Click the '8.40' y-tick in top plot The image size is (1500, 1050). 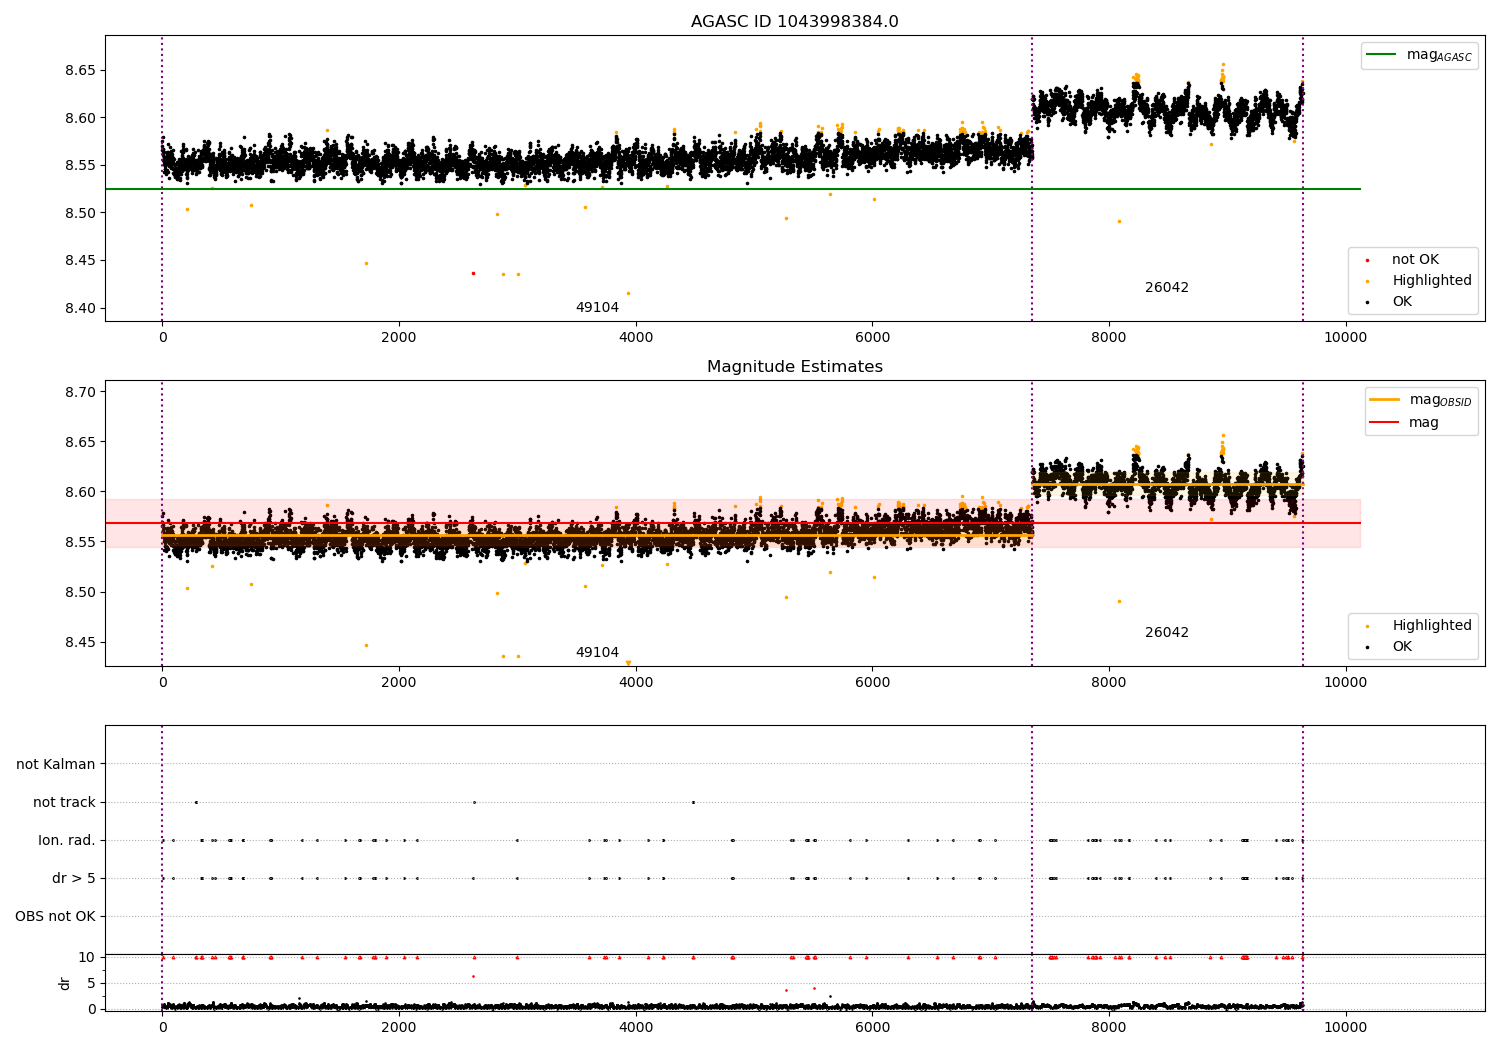81,309
